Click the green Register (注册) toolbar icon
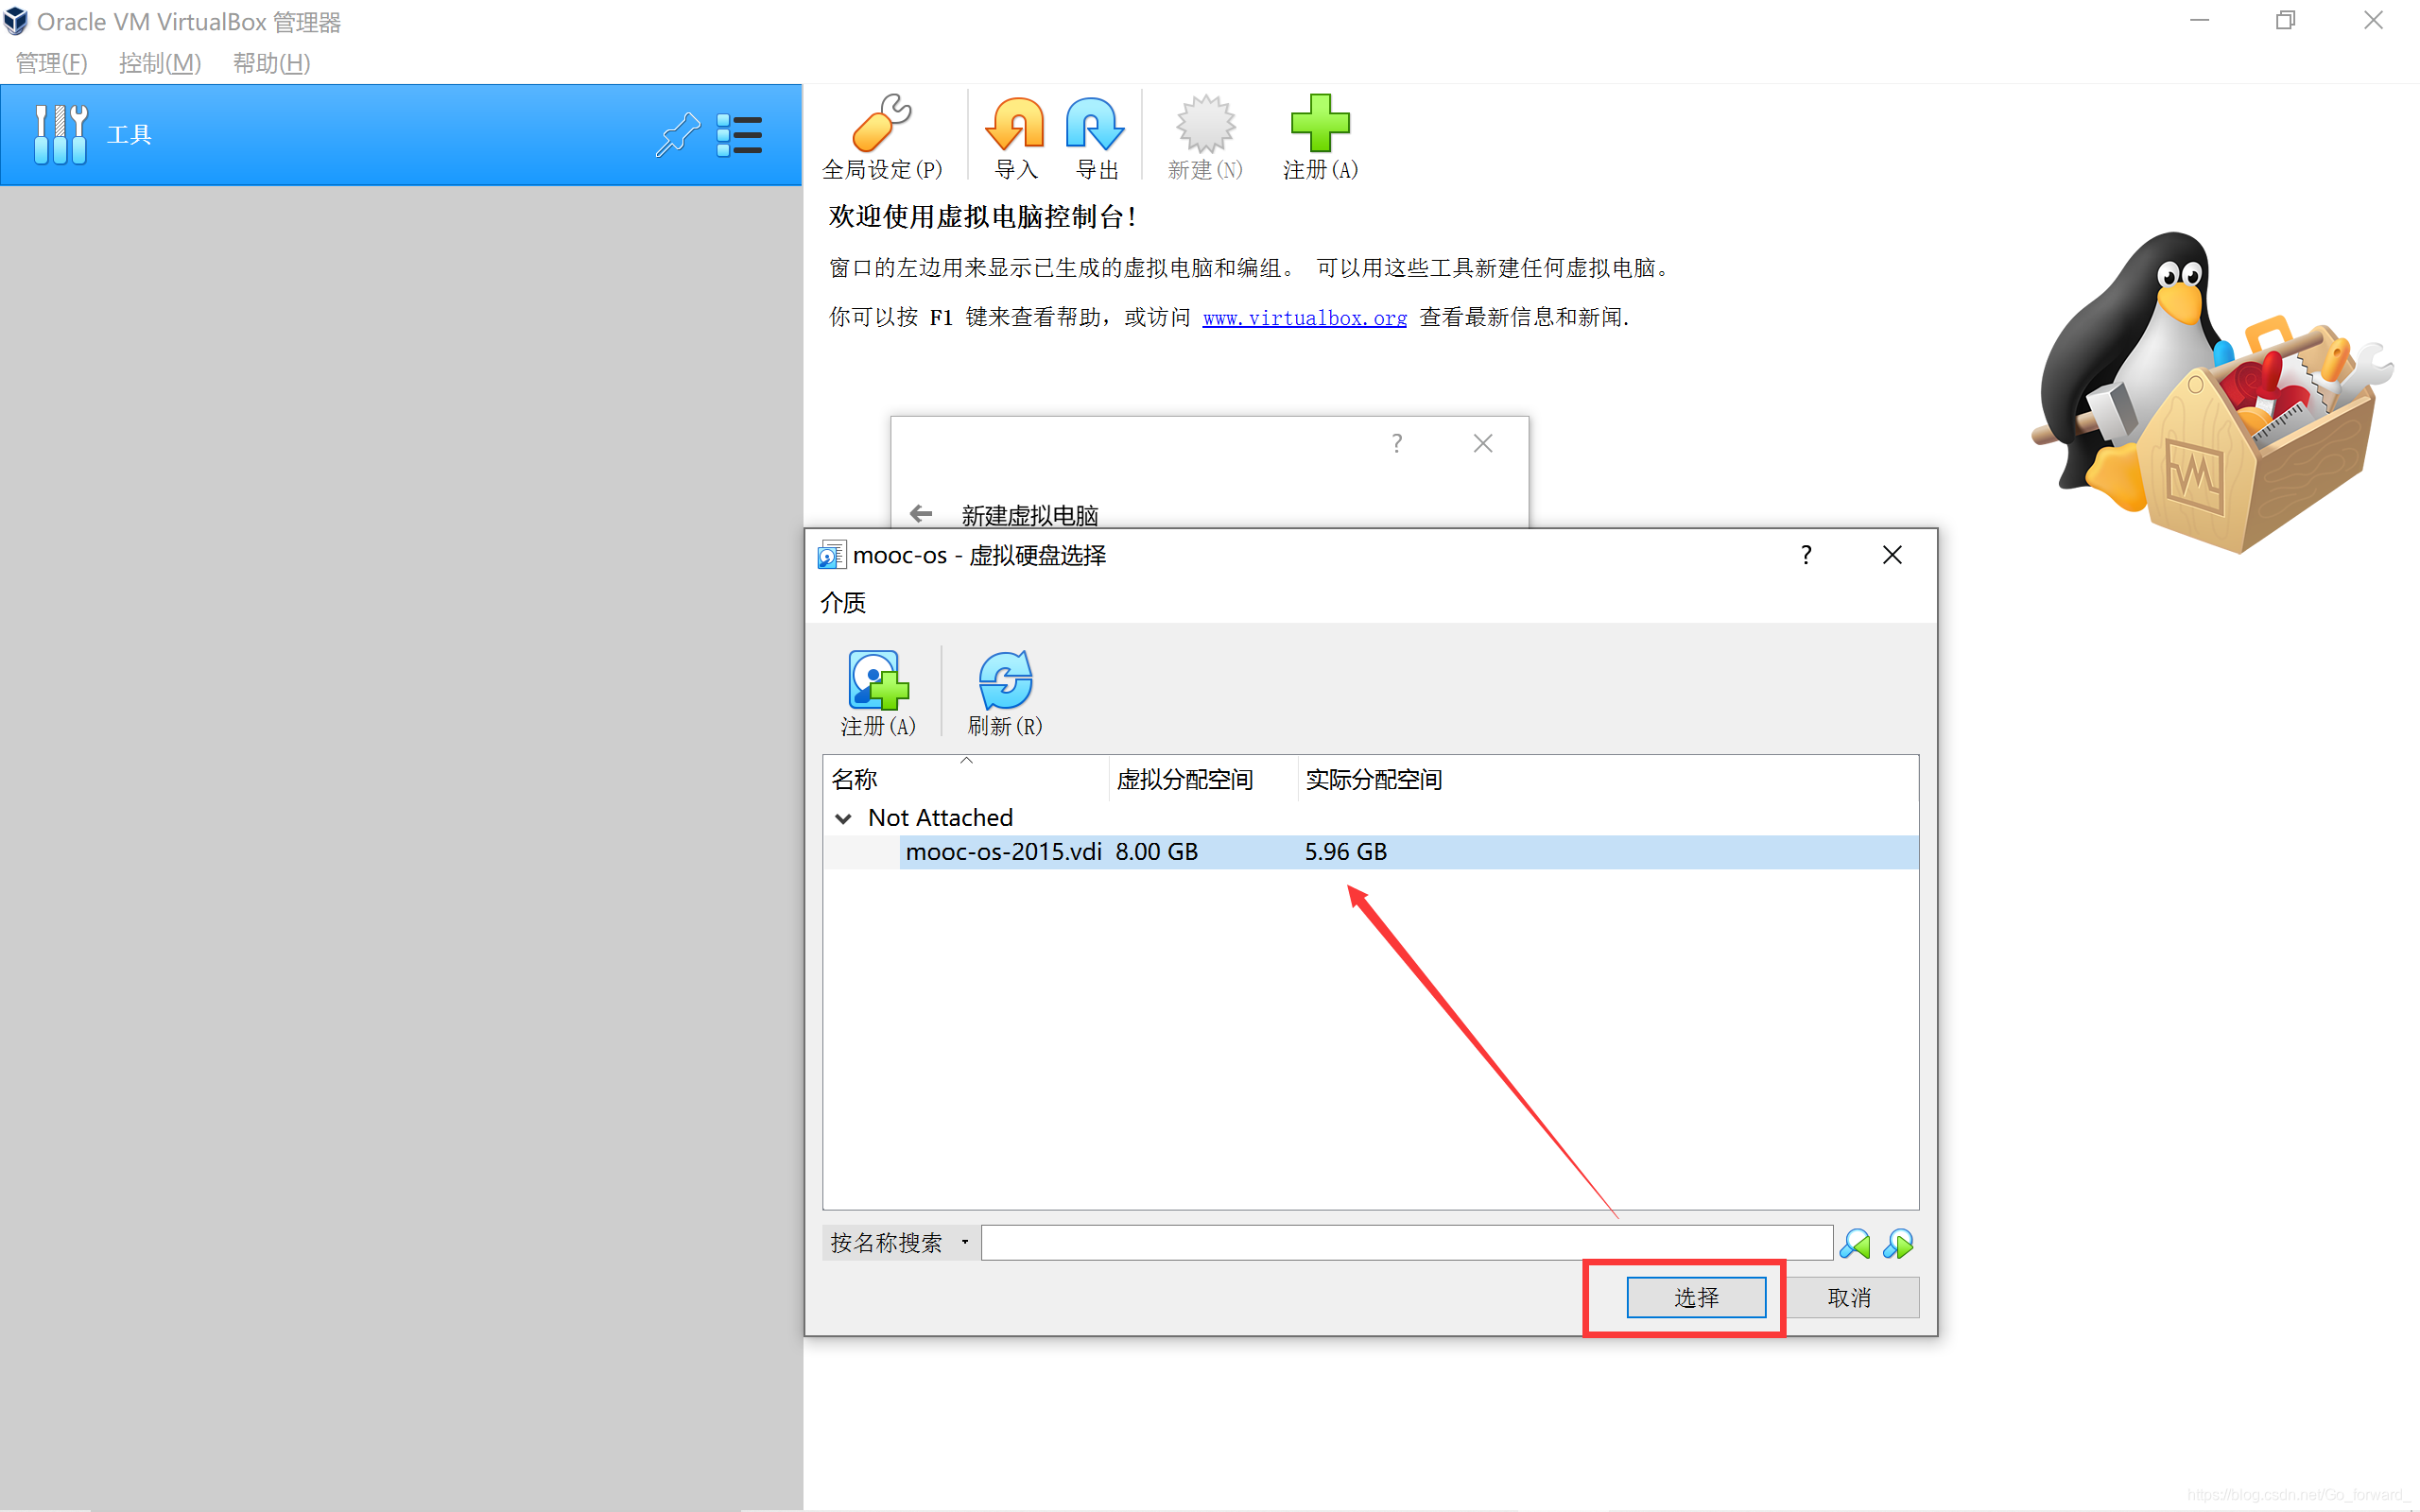Image resolution: width=2420 pixels, height=1512 pixels. (1320, 137)
